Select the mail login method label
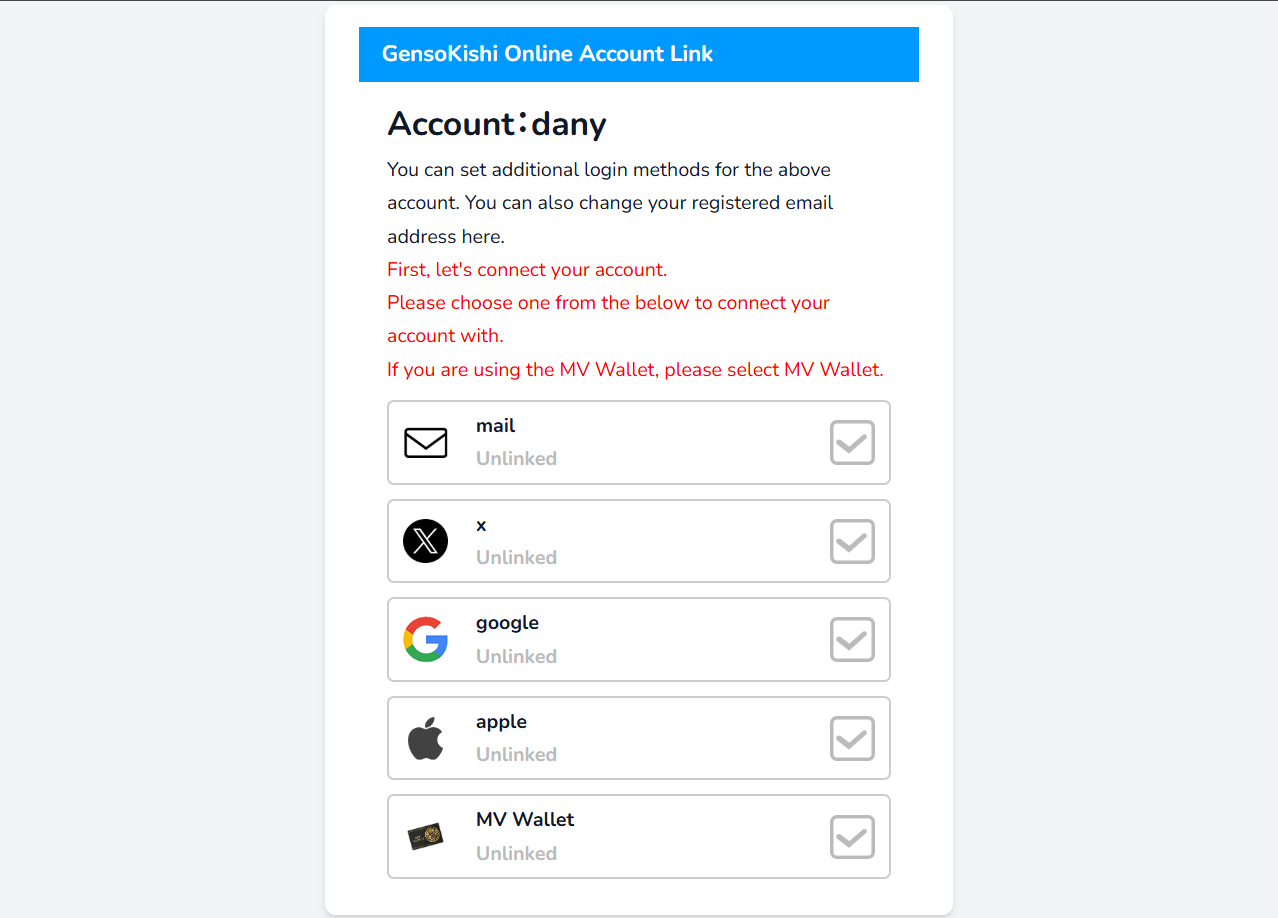This screenshot has height=918, width=1278. [495, 426]
